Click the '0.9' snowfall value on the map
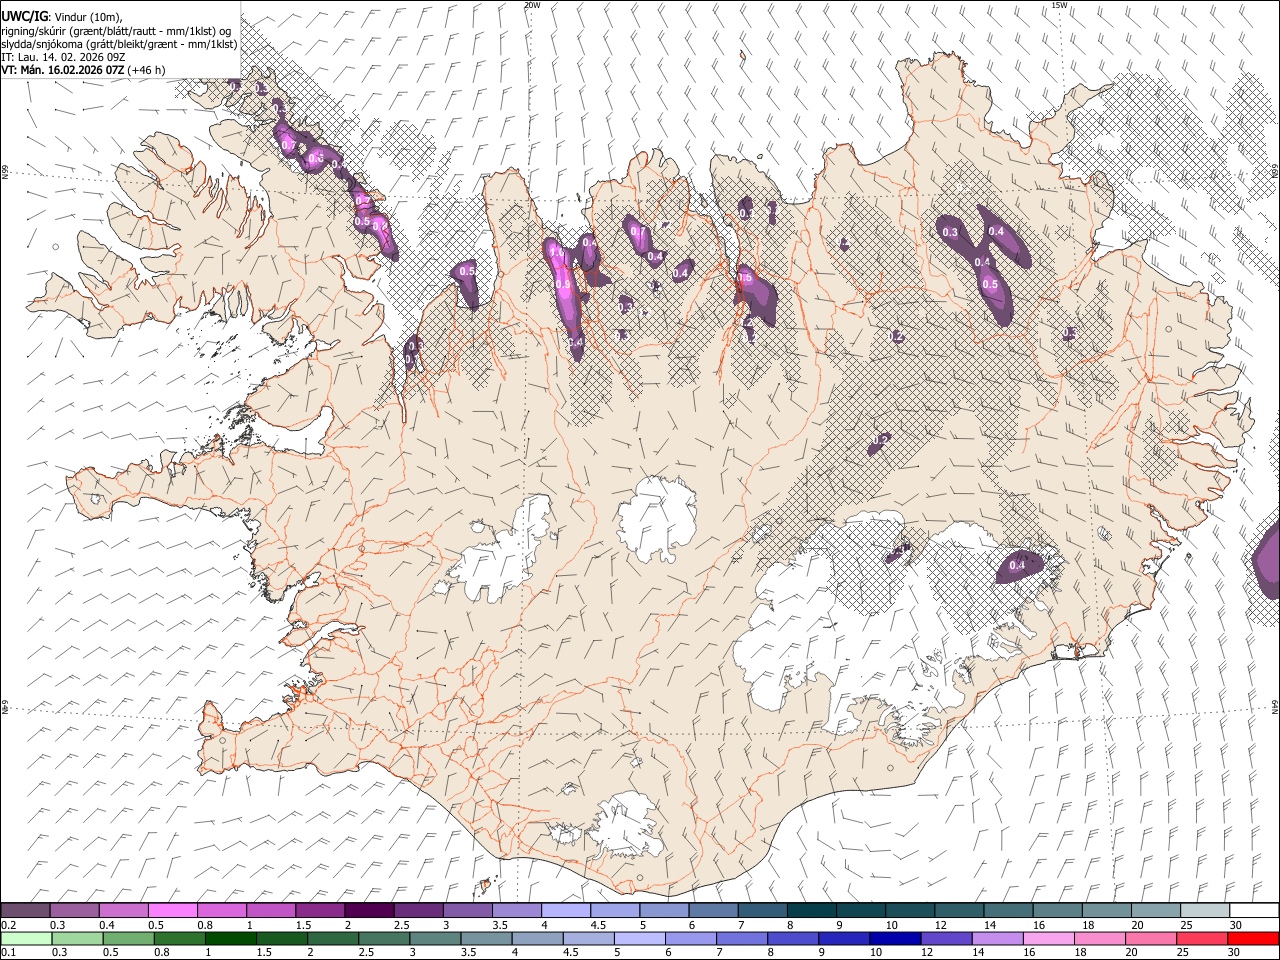This screenshot has height=960, width=1280. [562, 285]
